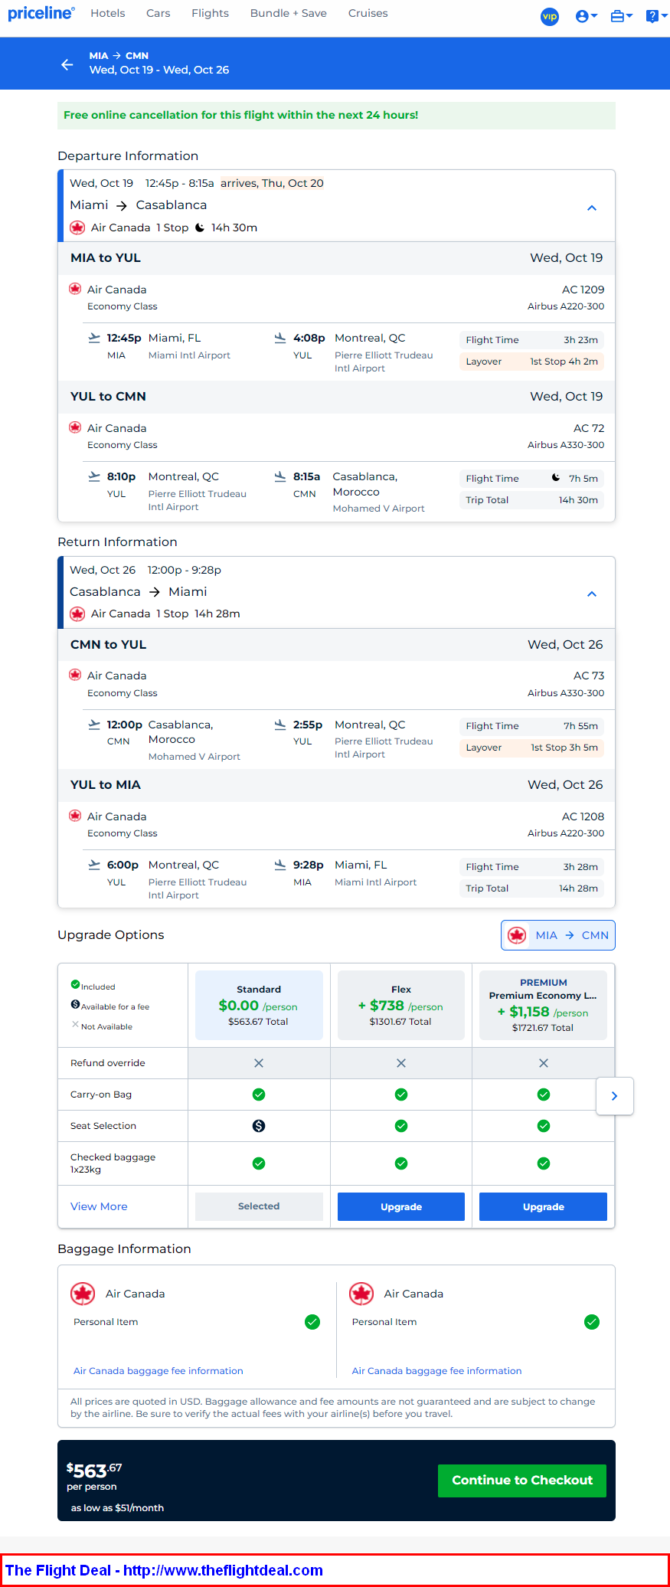
Task: Click the takeoff icon beside 12:00p Casablanca
Action: (x=94, y=725)
